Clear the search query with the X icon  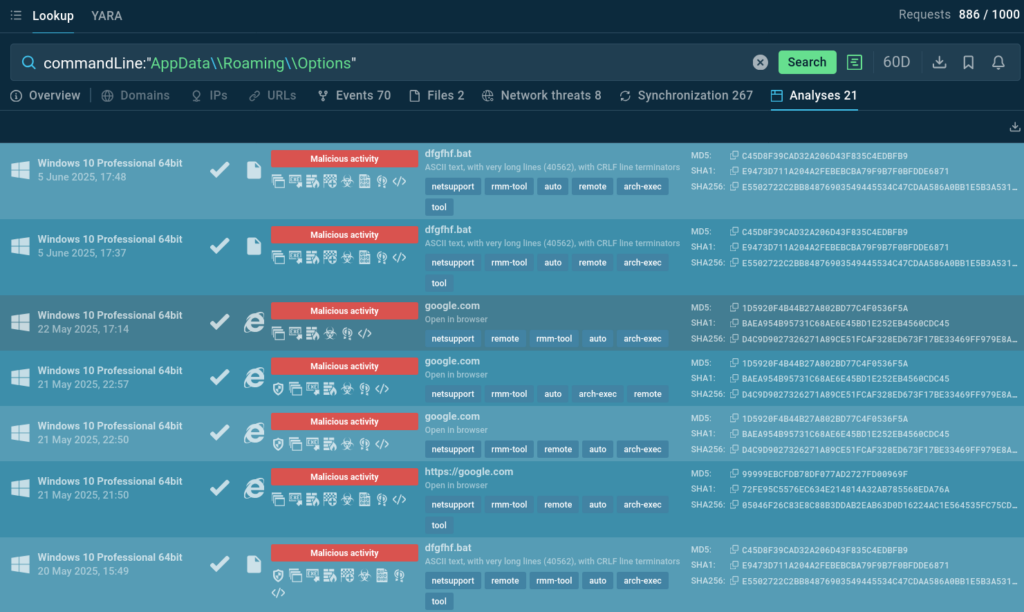pos(760,62)
